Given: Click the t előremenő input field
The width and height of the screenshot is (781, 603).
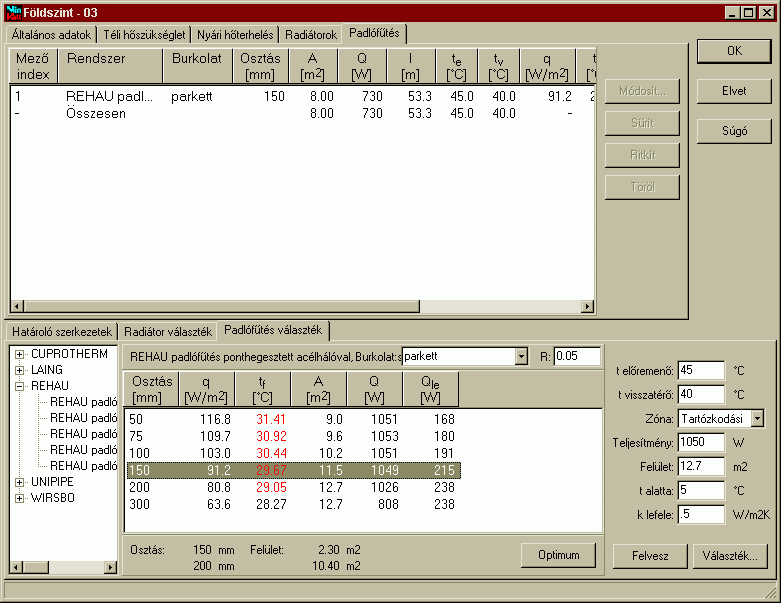Looking at the screenshot, I should coord(701,370).
